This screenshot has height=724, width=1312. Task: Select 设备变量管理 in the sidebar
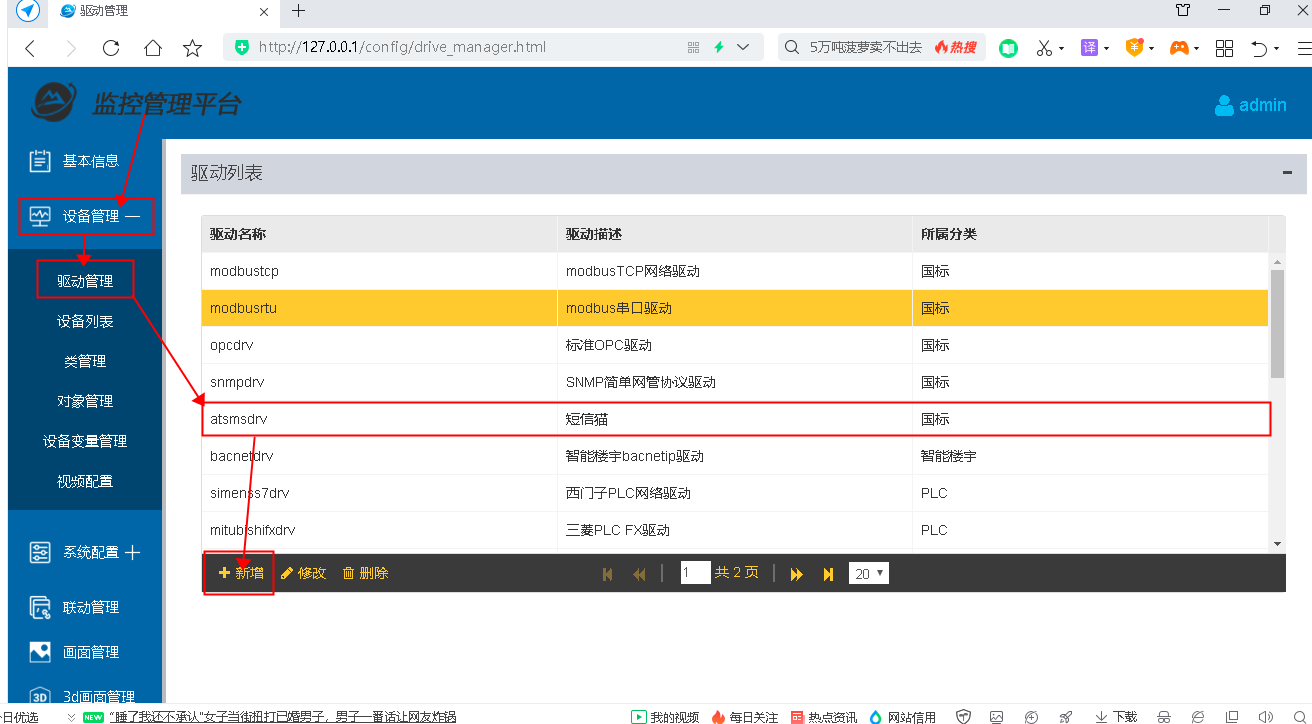85,441
